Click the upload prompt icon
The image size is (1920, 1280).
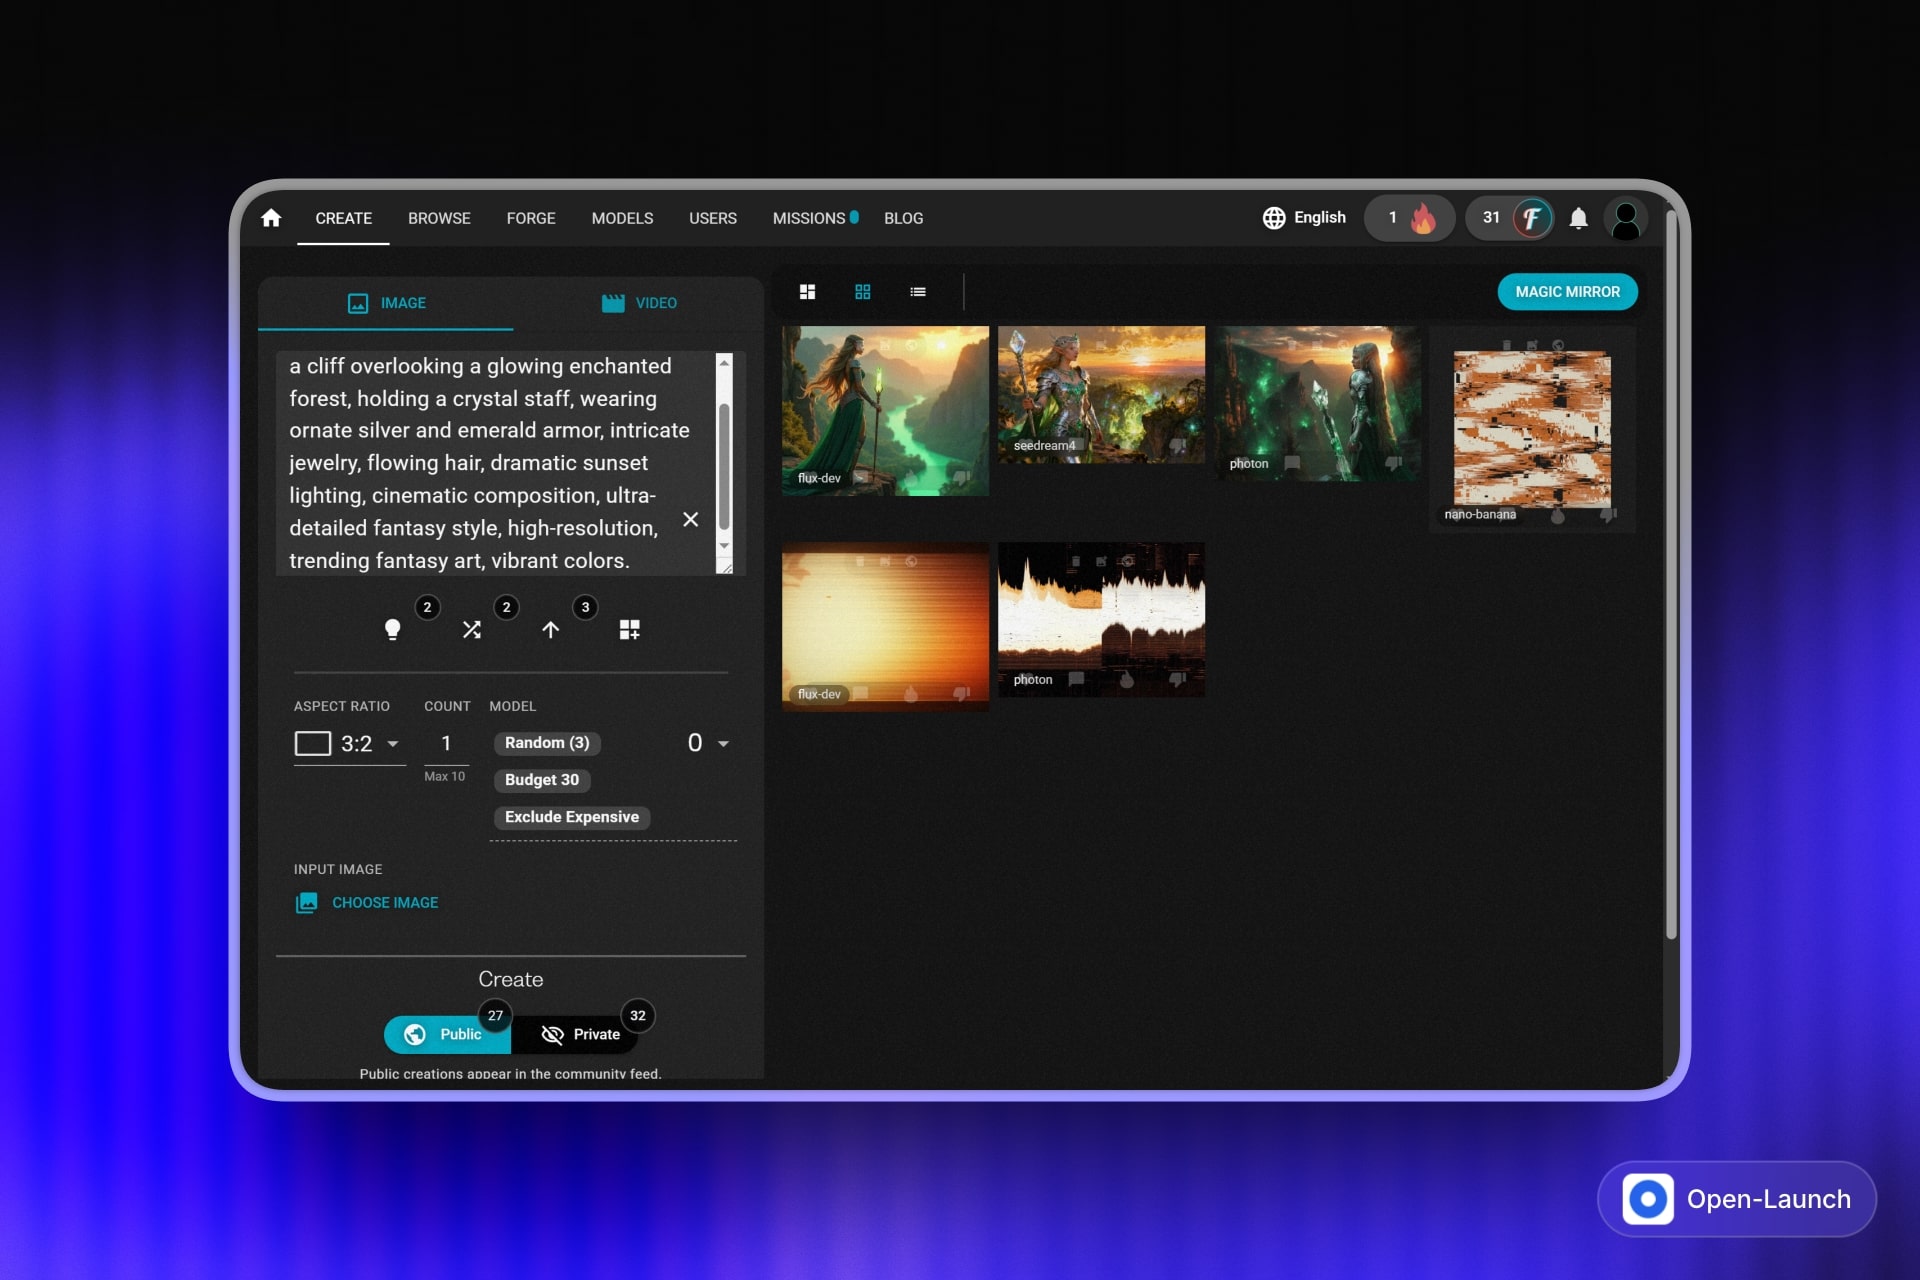(551, 630)
